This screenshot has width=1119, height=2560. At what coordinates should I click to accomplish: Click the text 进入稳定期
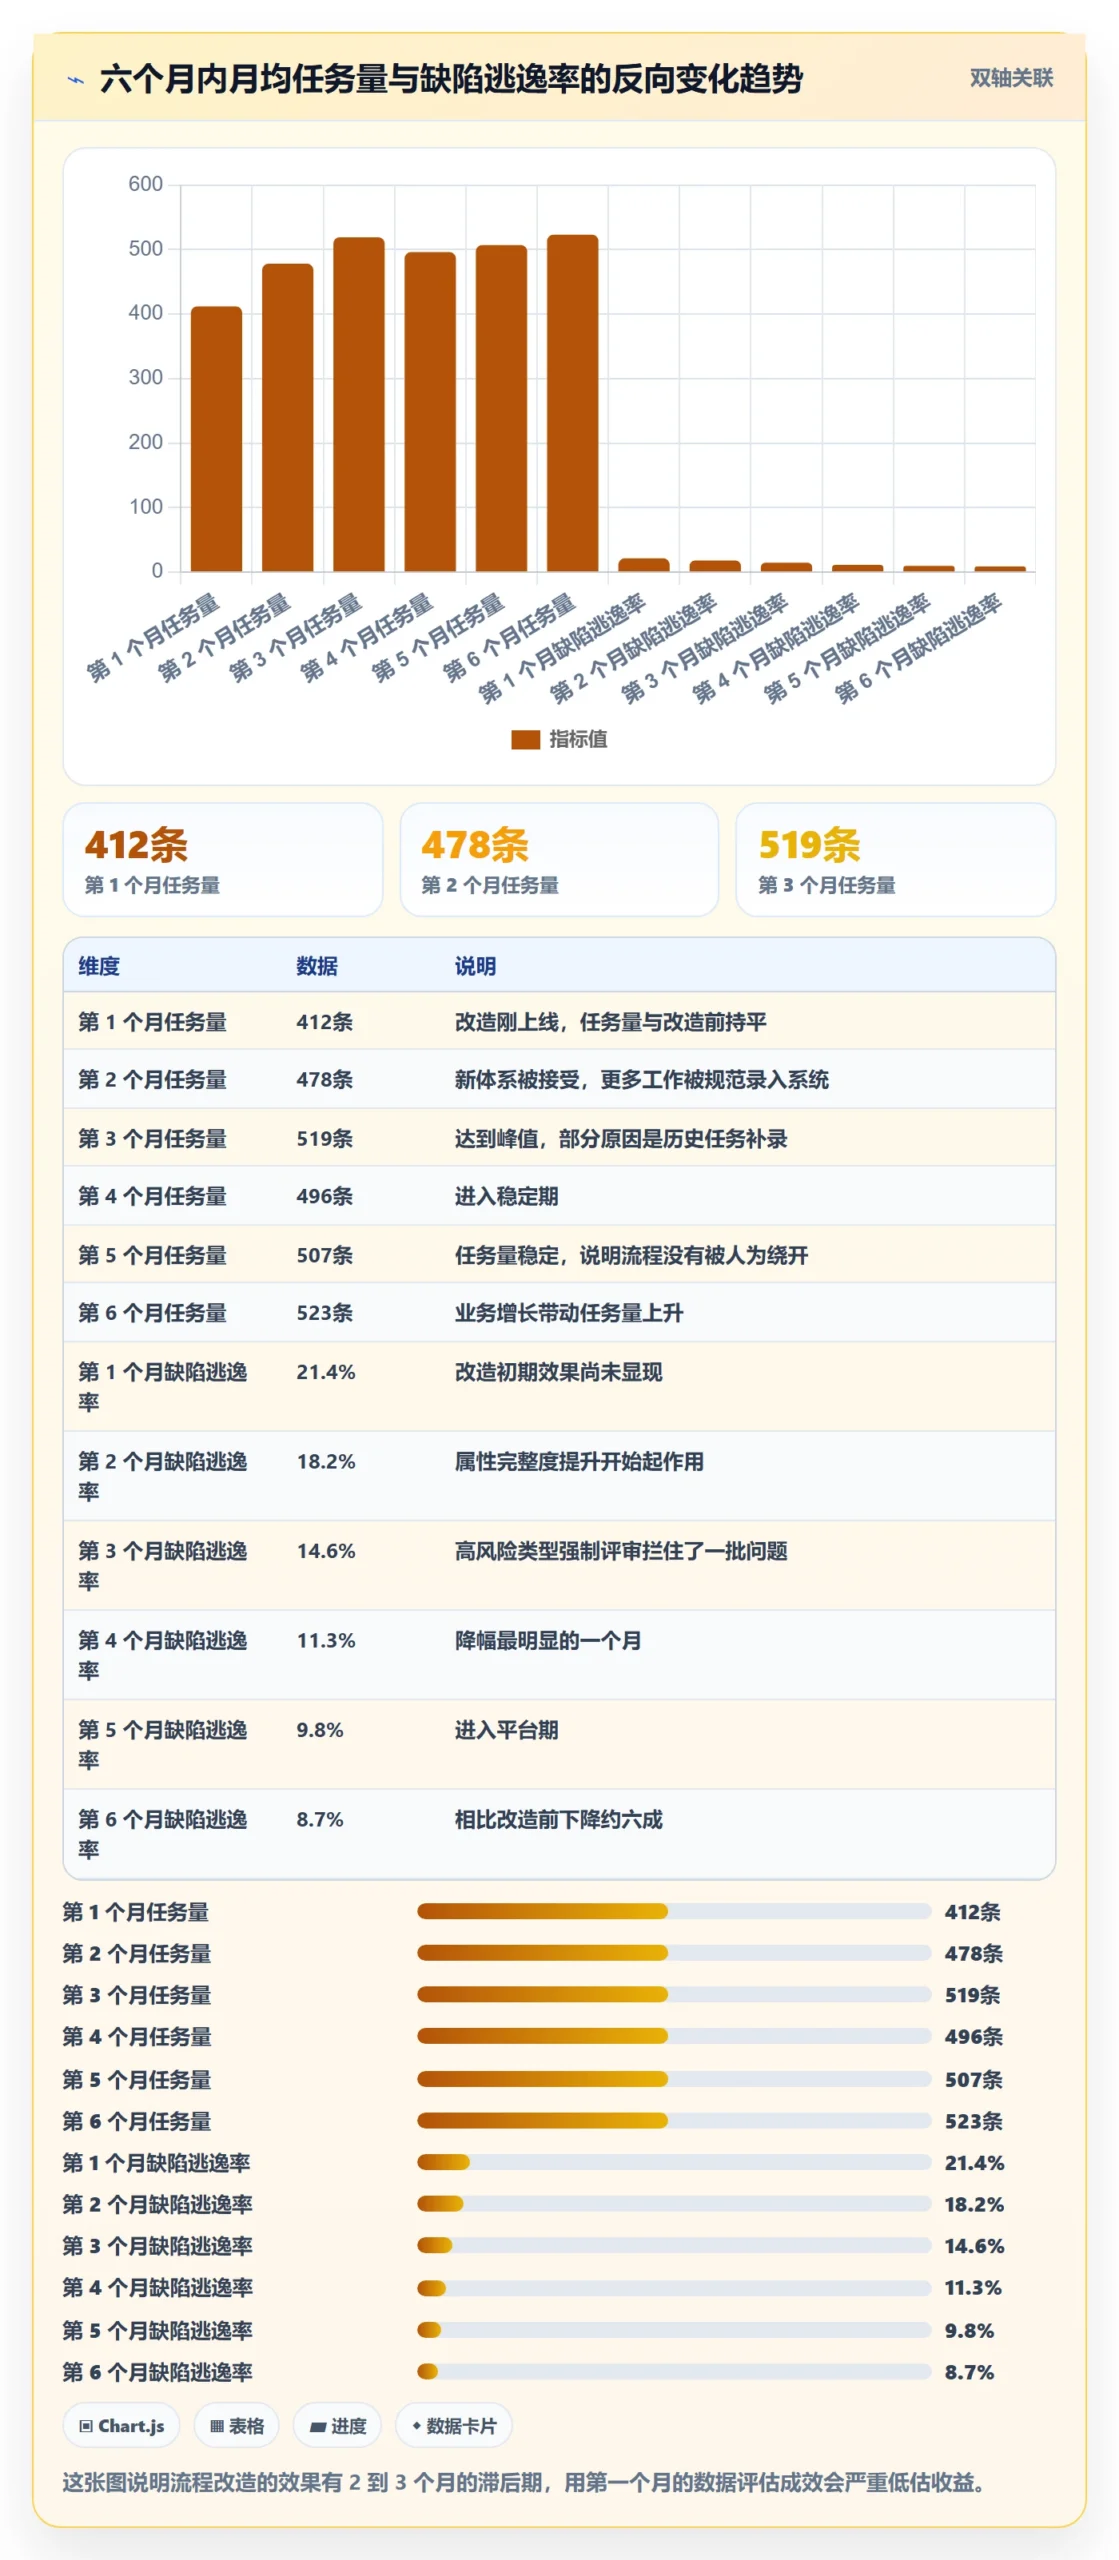(506, 1196)
